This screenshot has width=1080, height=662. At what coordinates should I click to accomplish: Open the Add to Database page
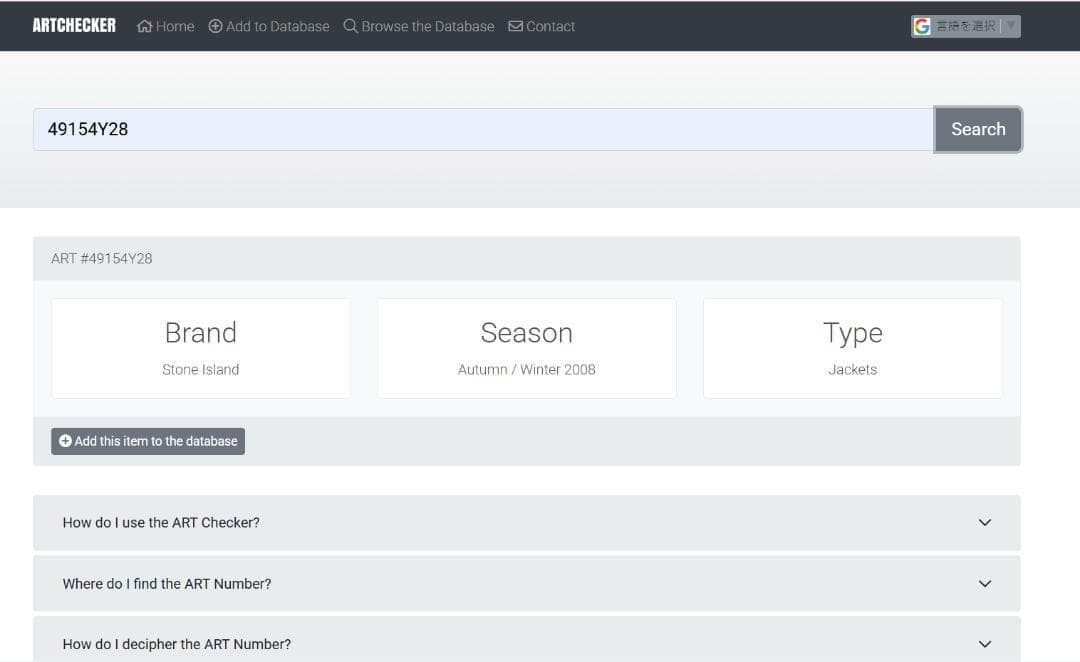coord(277,26)
